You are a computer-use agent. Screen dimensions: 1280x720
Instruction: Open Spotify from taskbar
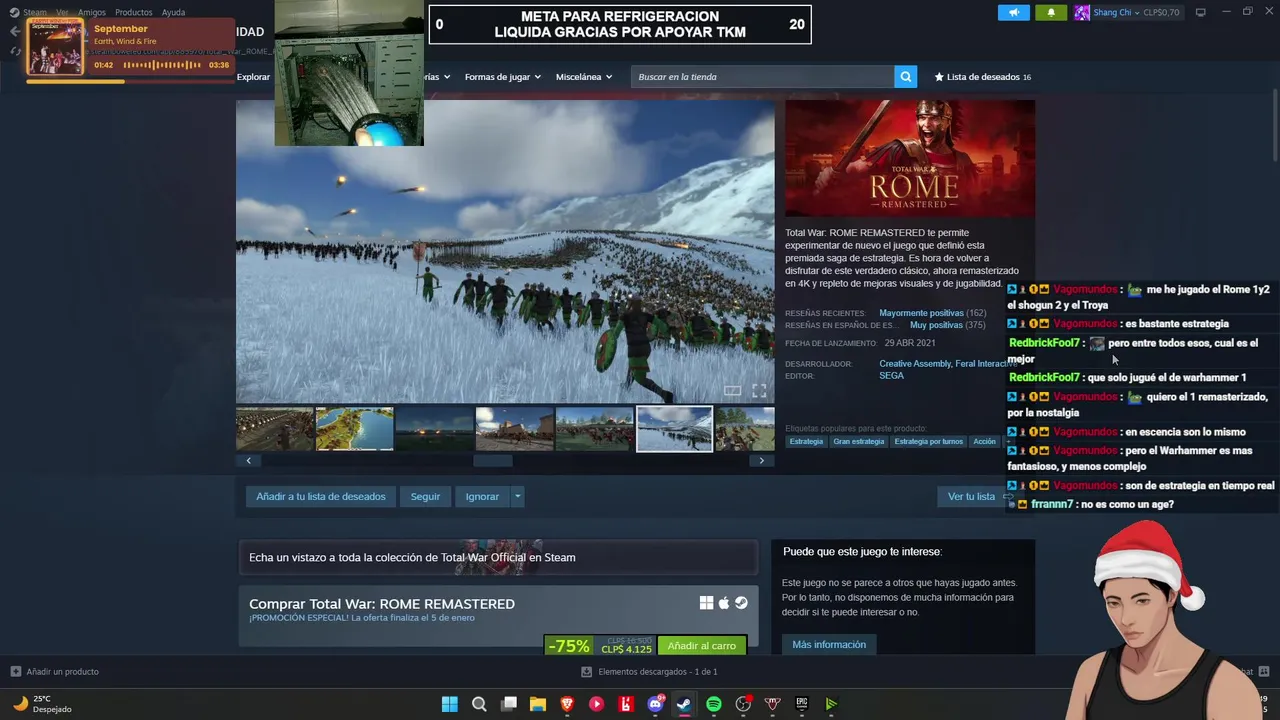(x=714, y=704)
